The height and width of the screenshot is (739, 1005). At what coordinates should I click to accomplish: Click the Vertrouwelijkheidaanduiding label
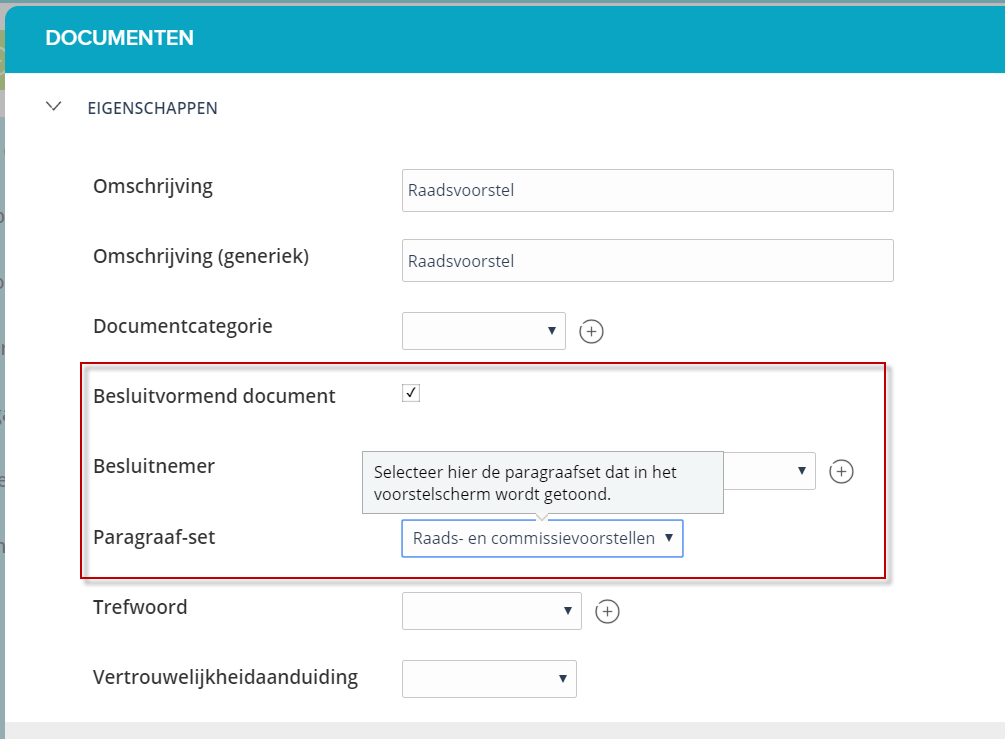point(226,677)
